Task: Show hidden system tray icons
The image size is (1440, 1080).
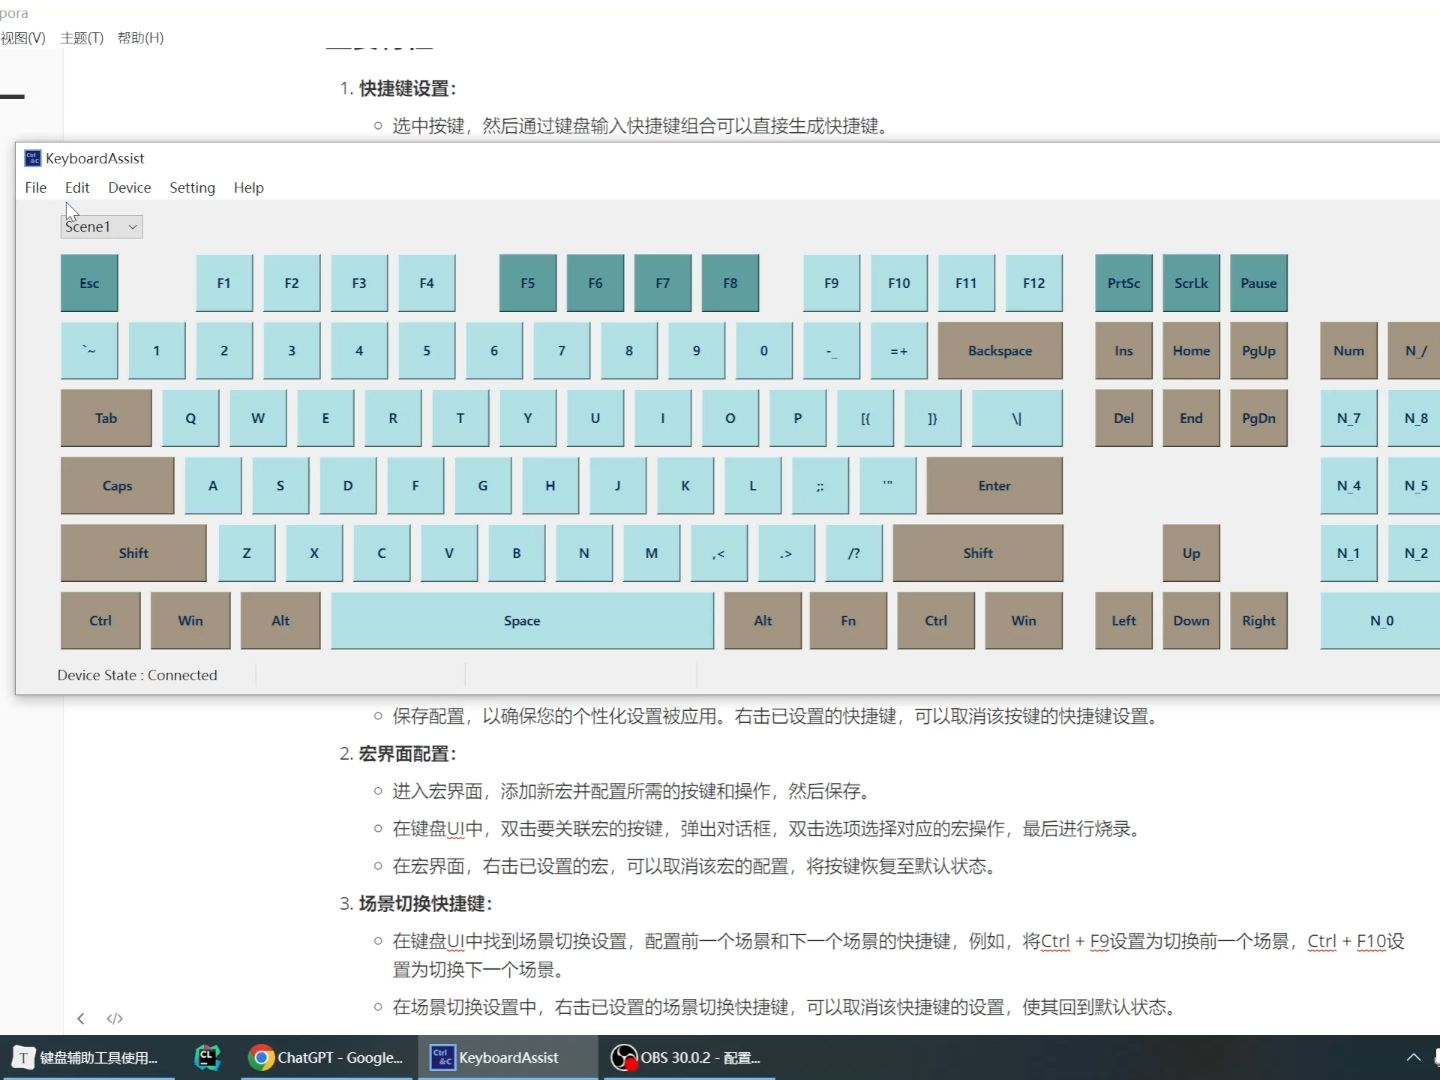Action: point(1413,1058)
